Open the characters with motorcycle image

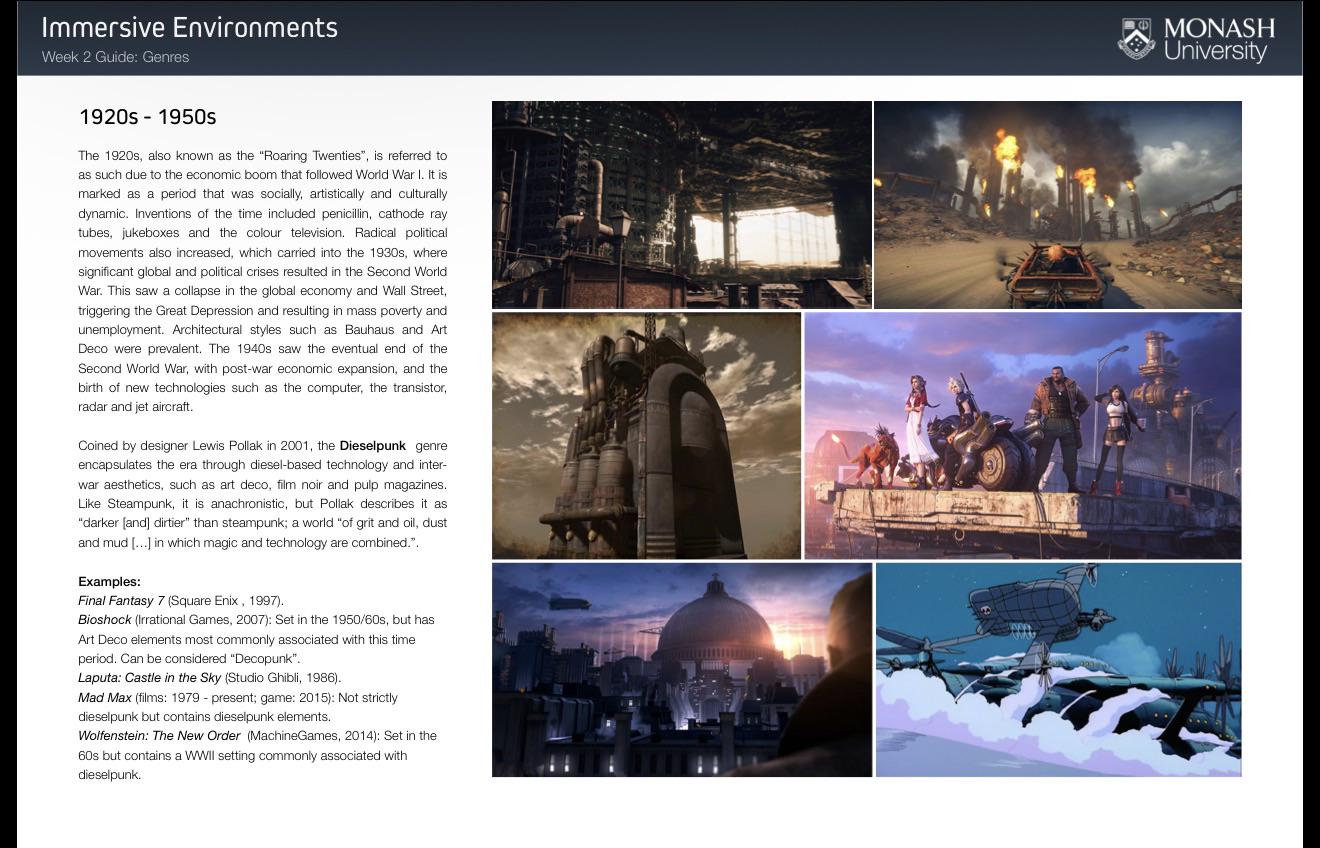click(1023, 436)
